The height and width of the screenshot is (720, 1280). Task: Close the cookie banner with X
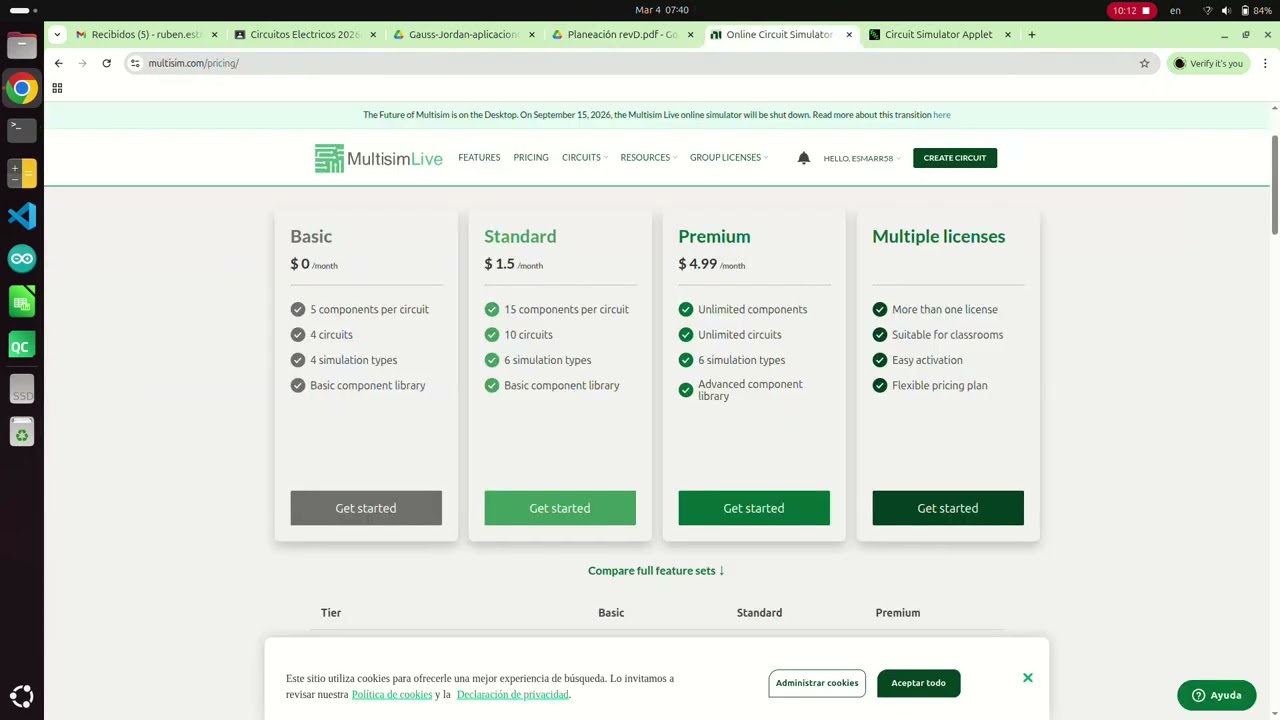1027,678
